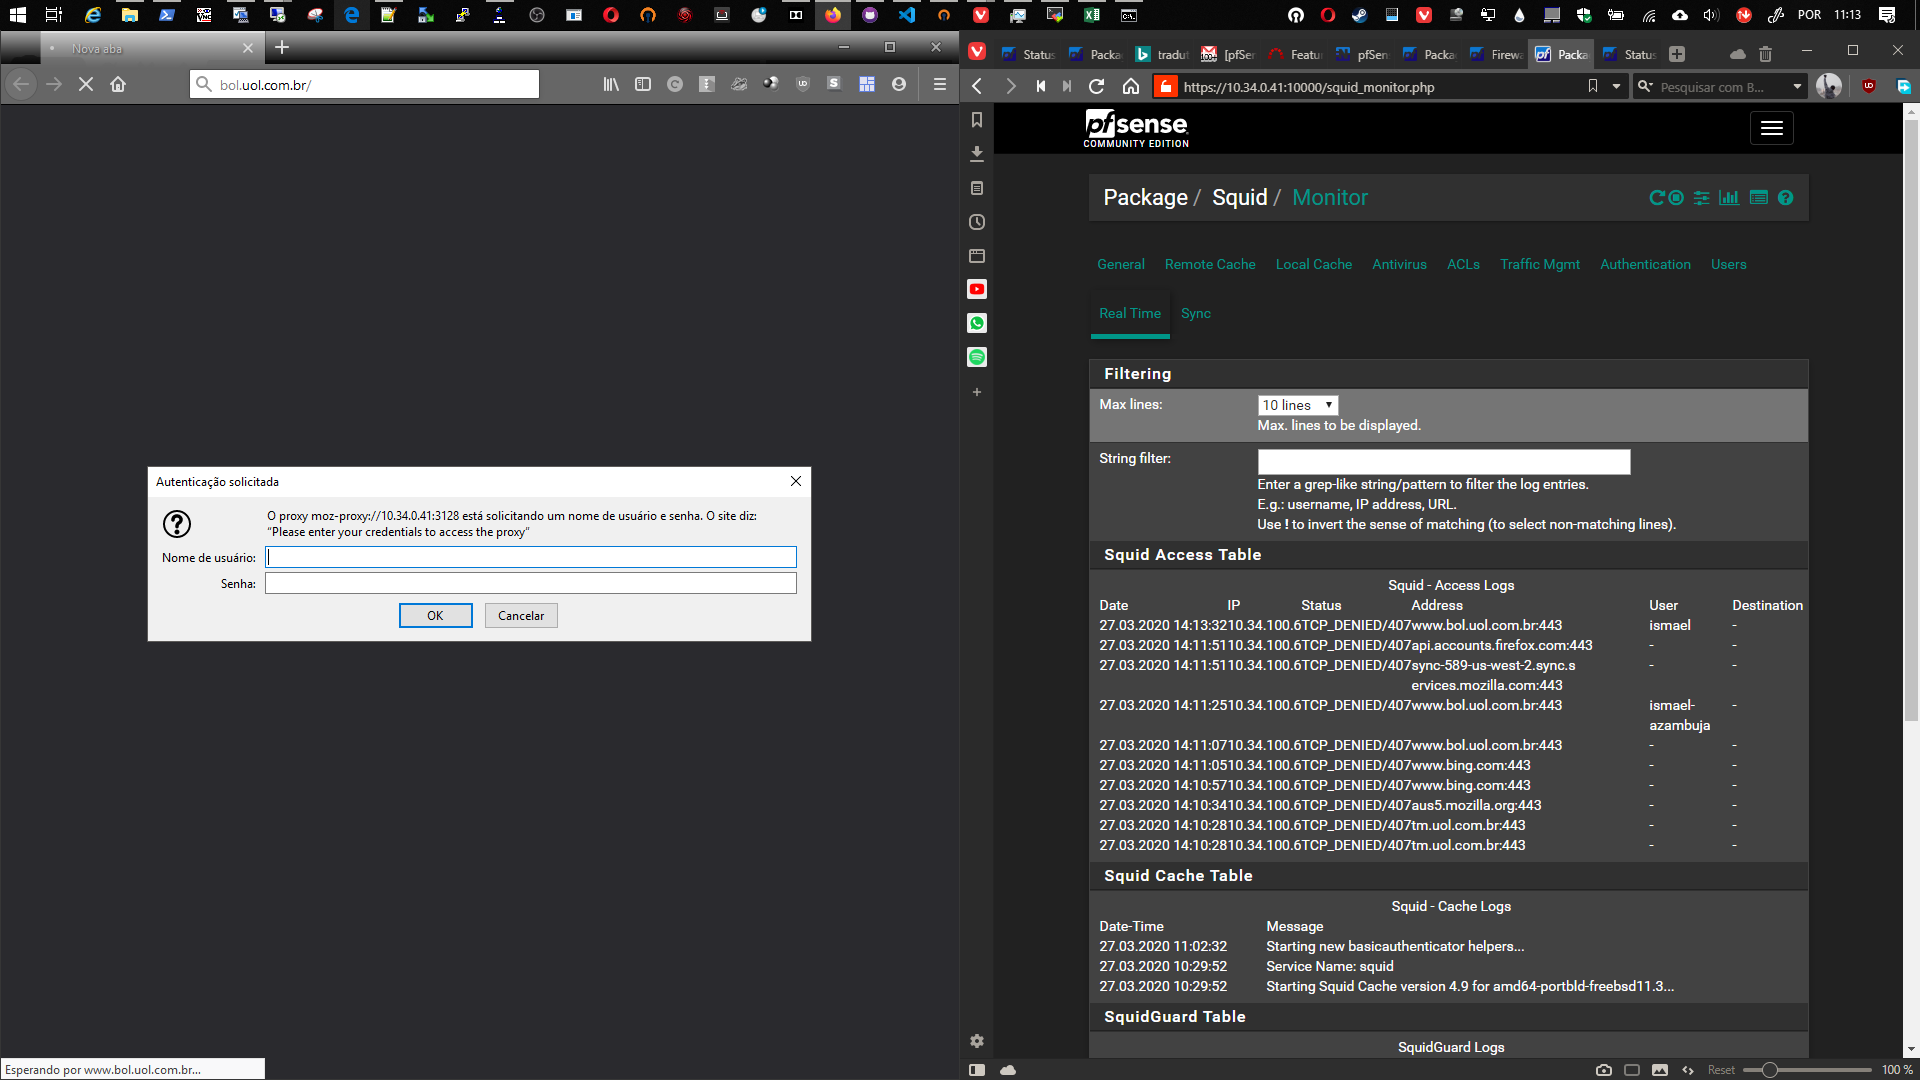Open Spotify from the Firefox sidebar
This screenshot has width=1920, height=1080.
[x=977, y=357]
